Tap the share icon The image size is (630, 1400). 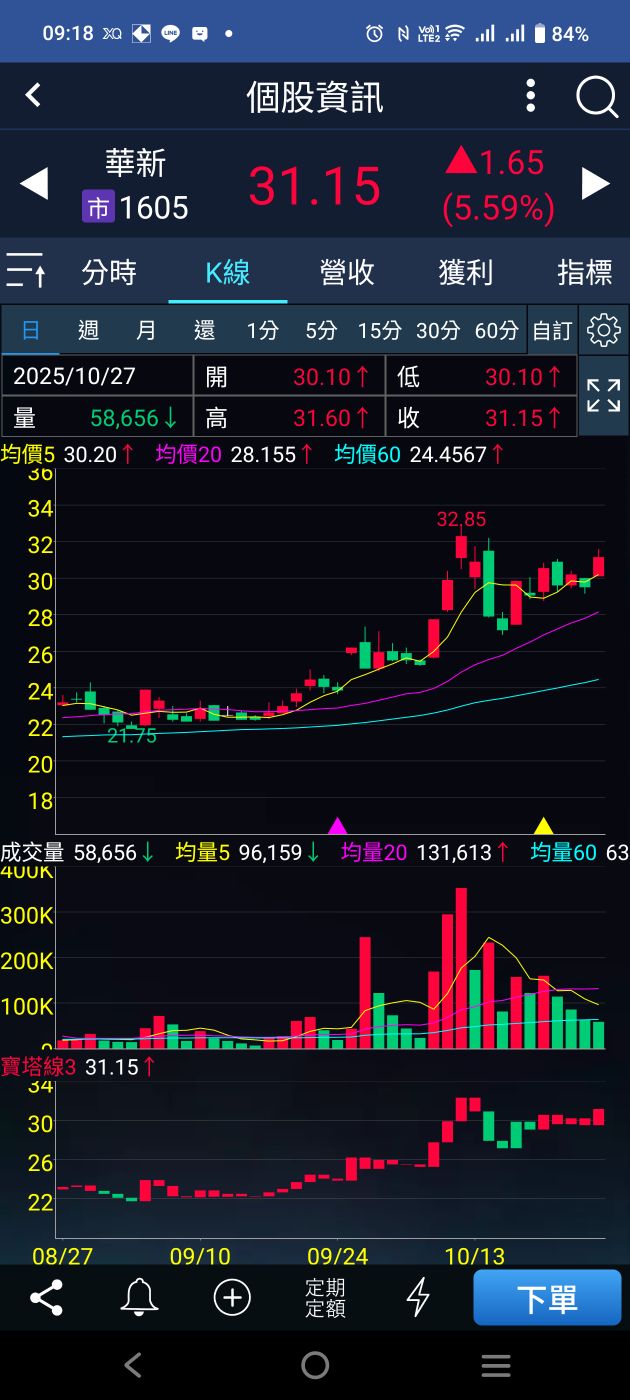point(46,1297)
